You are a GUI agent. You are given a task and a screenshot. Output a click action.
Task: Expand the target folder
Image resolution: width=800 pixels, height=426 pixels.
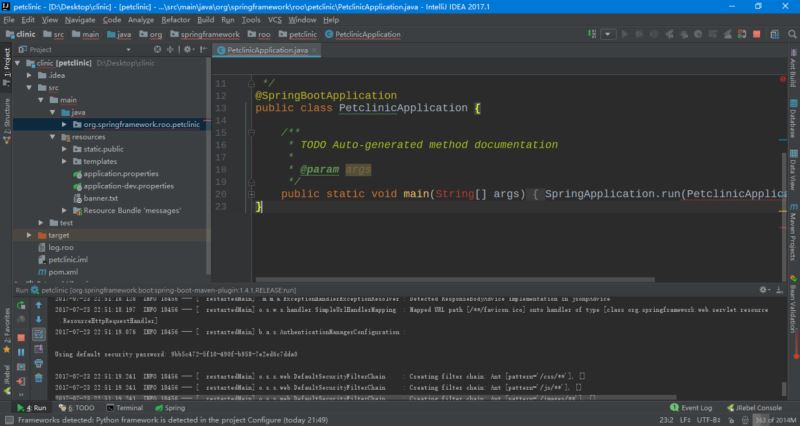(30, 235)
